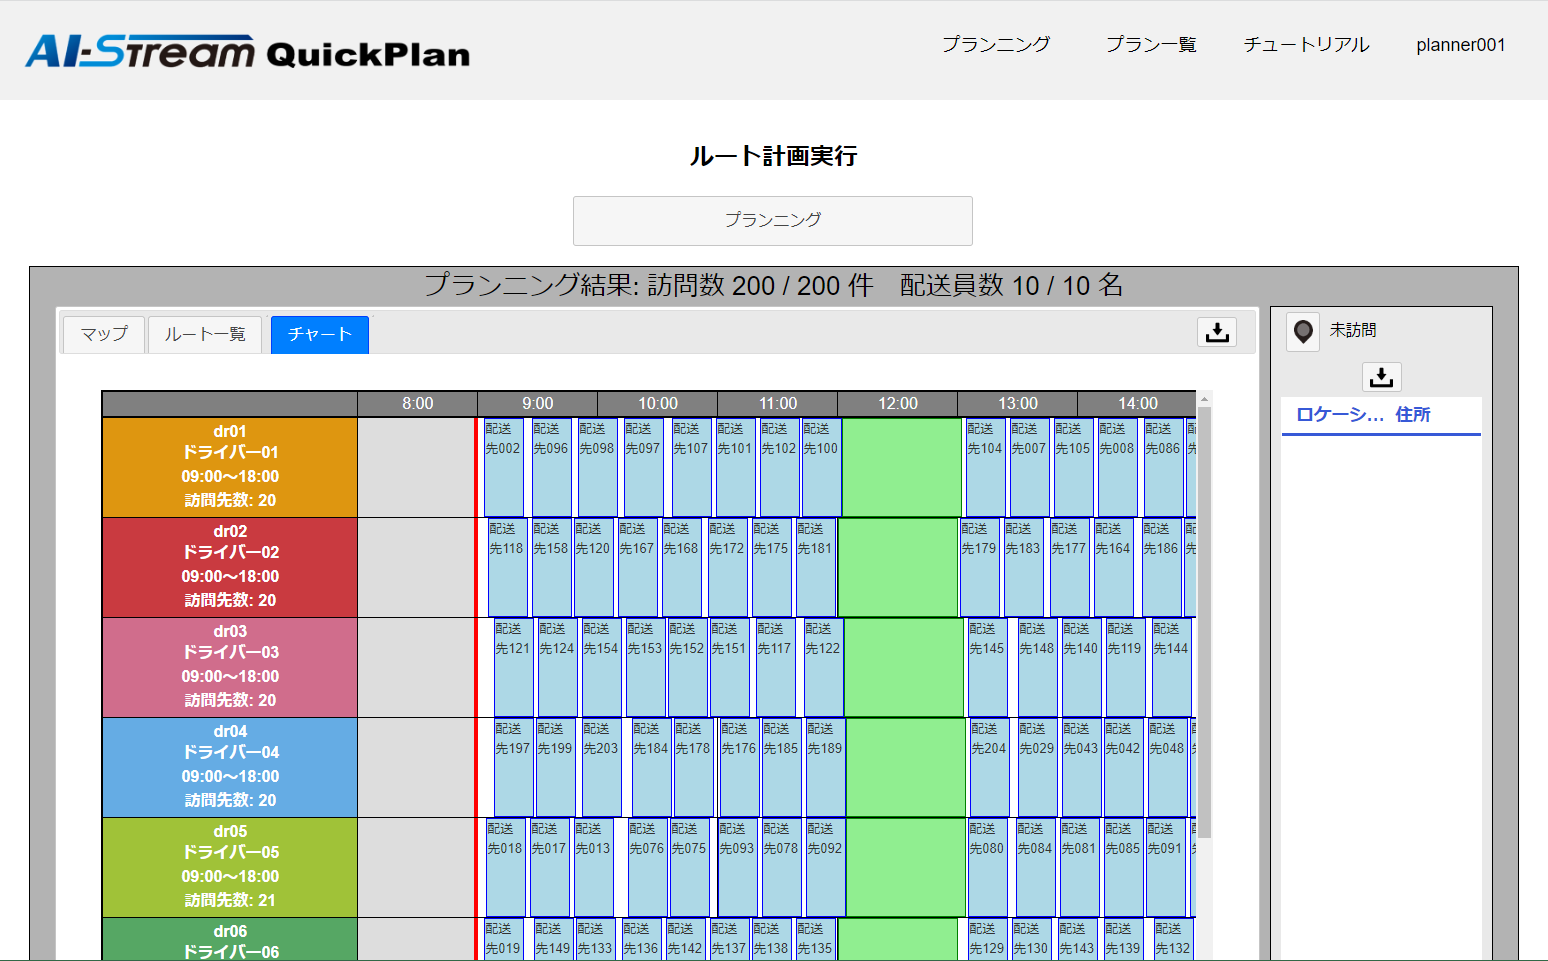Click dr02's green break block at 12:00
The height and width of the screenshot is (961, 1548).
(897, 567)
